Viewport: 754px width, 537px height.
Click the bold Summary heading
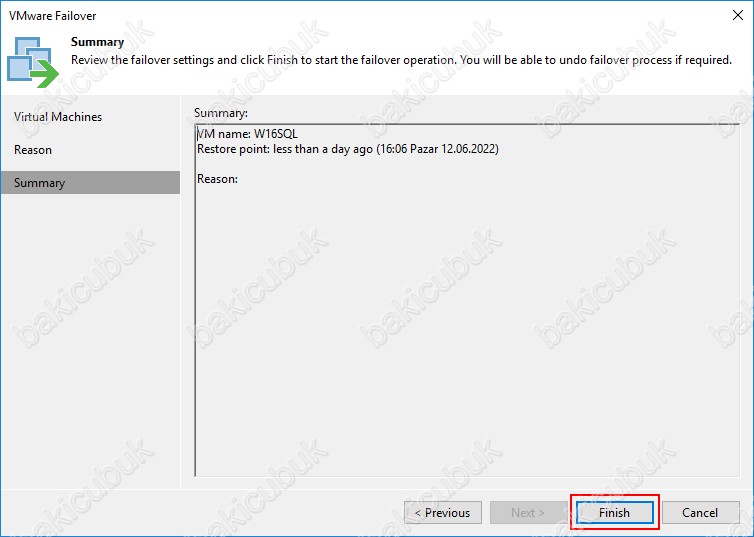[x=98, y=42]
